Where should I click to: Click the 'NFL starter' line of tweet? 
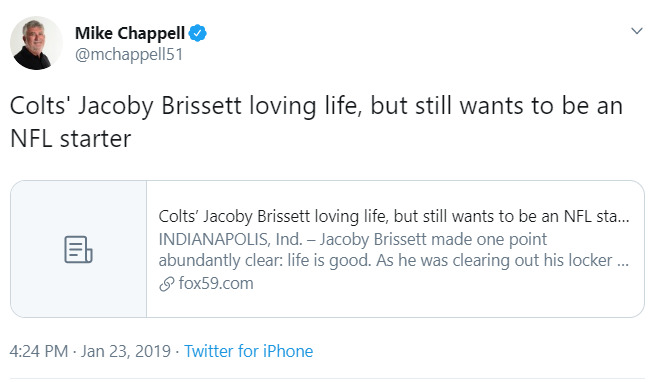click(x=70, y=138)
